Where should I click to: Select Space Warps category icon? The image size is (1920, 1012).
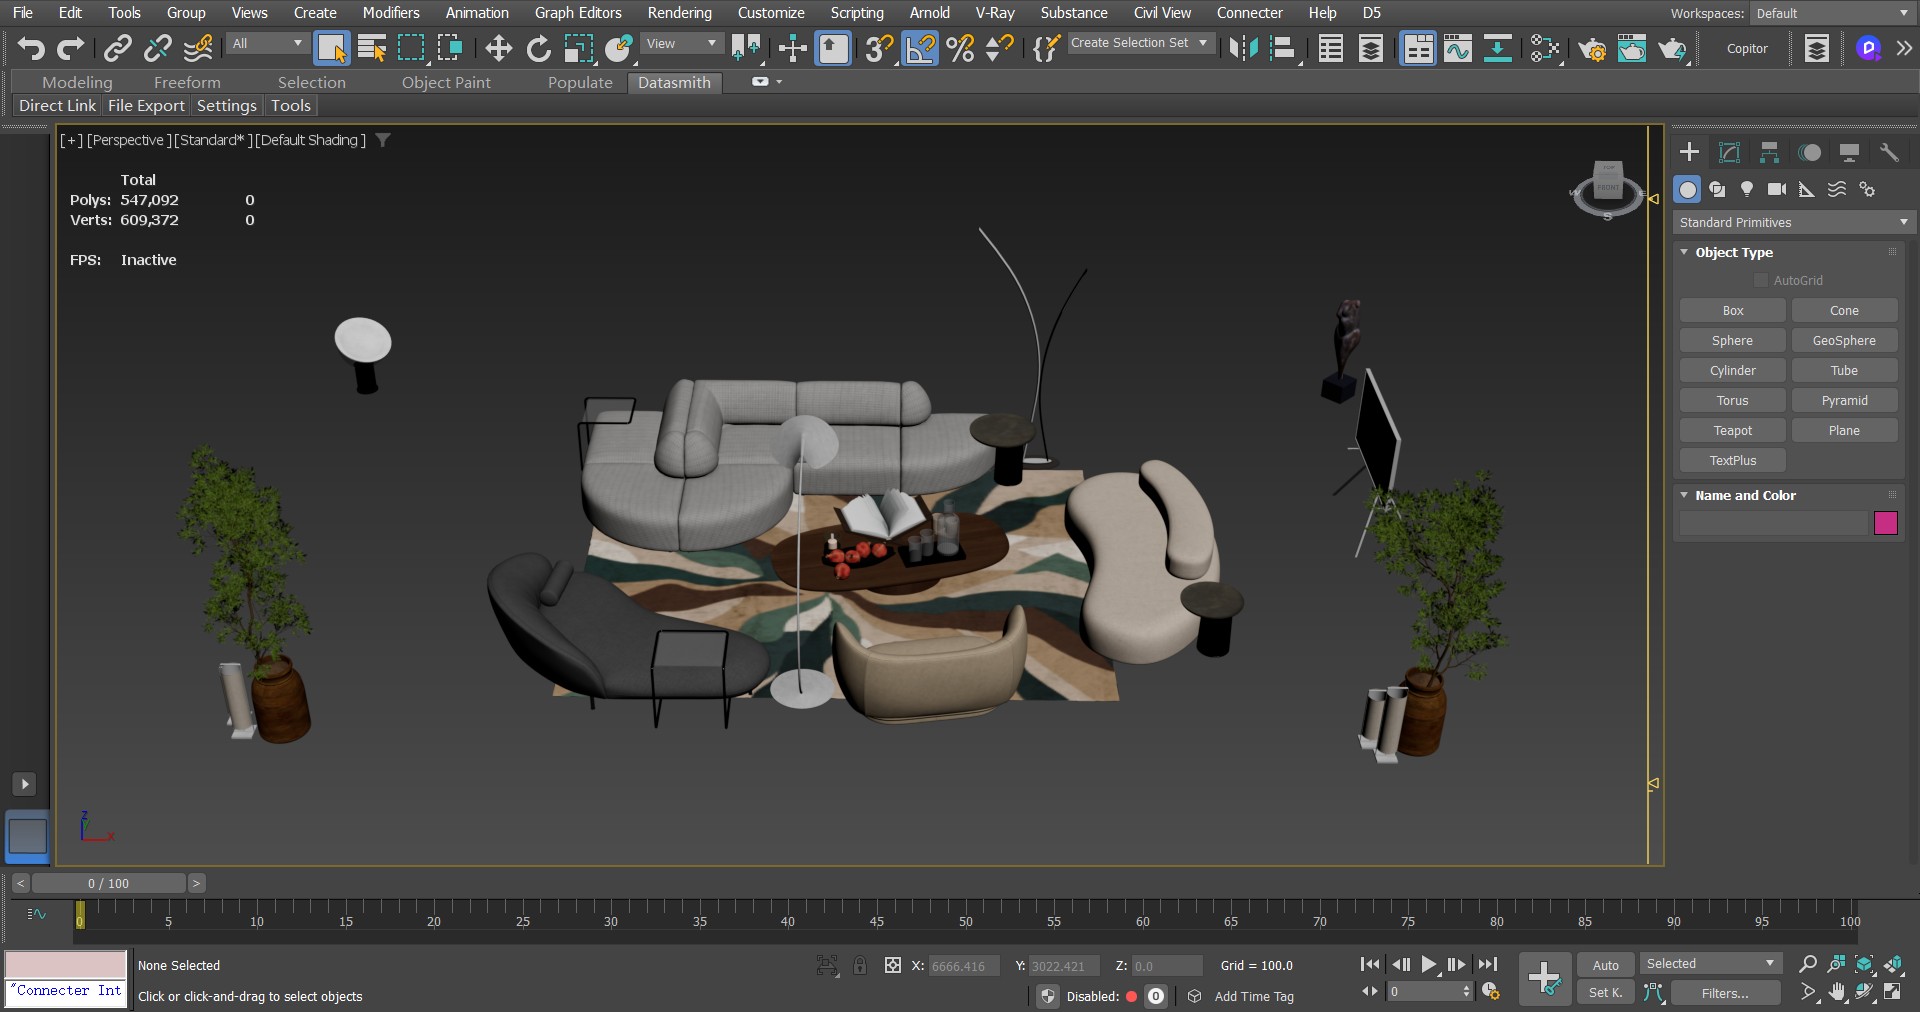point(1837,189)
